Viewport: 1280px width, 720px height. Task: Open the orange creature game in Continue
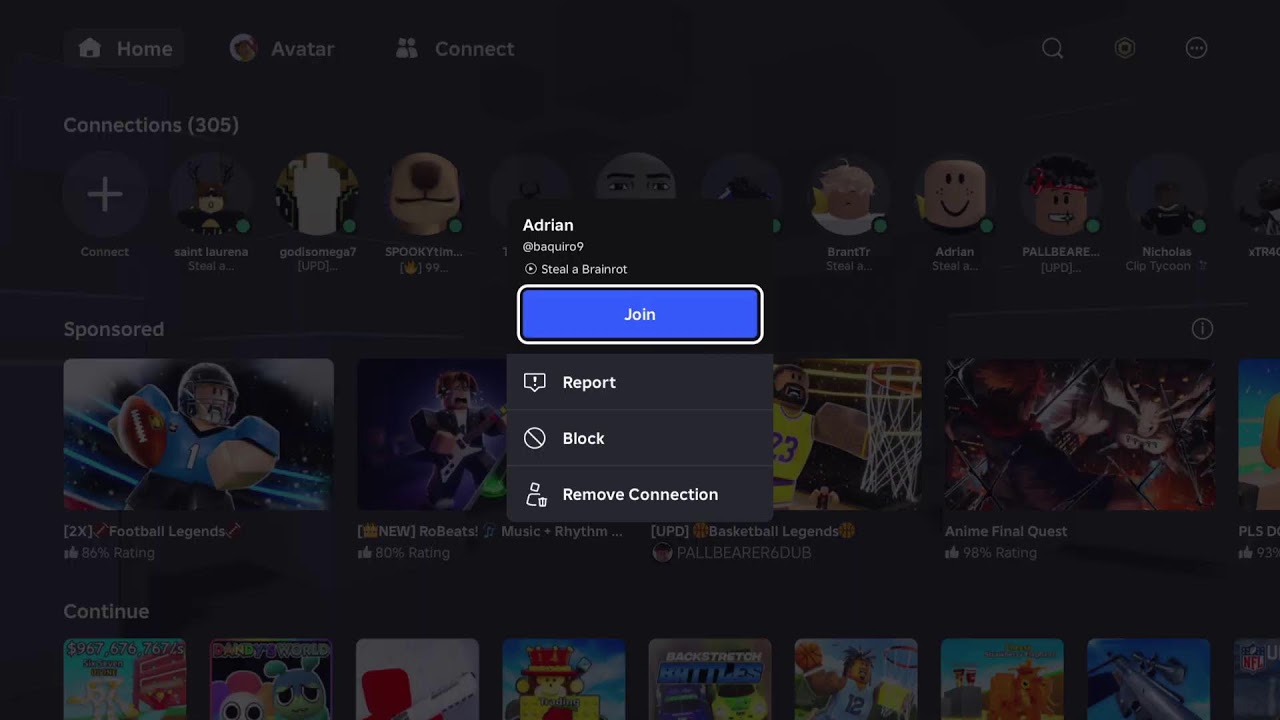point(1002,679)
